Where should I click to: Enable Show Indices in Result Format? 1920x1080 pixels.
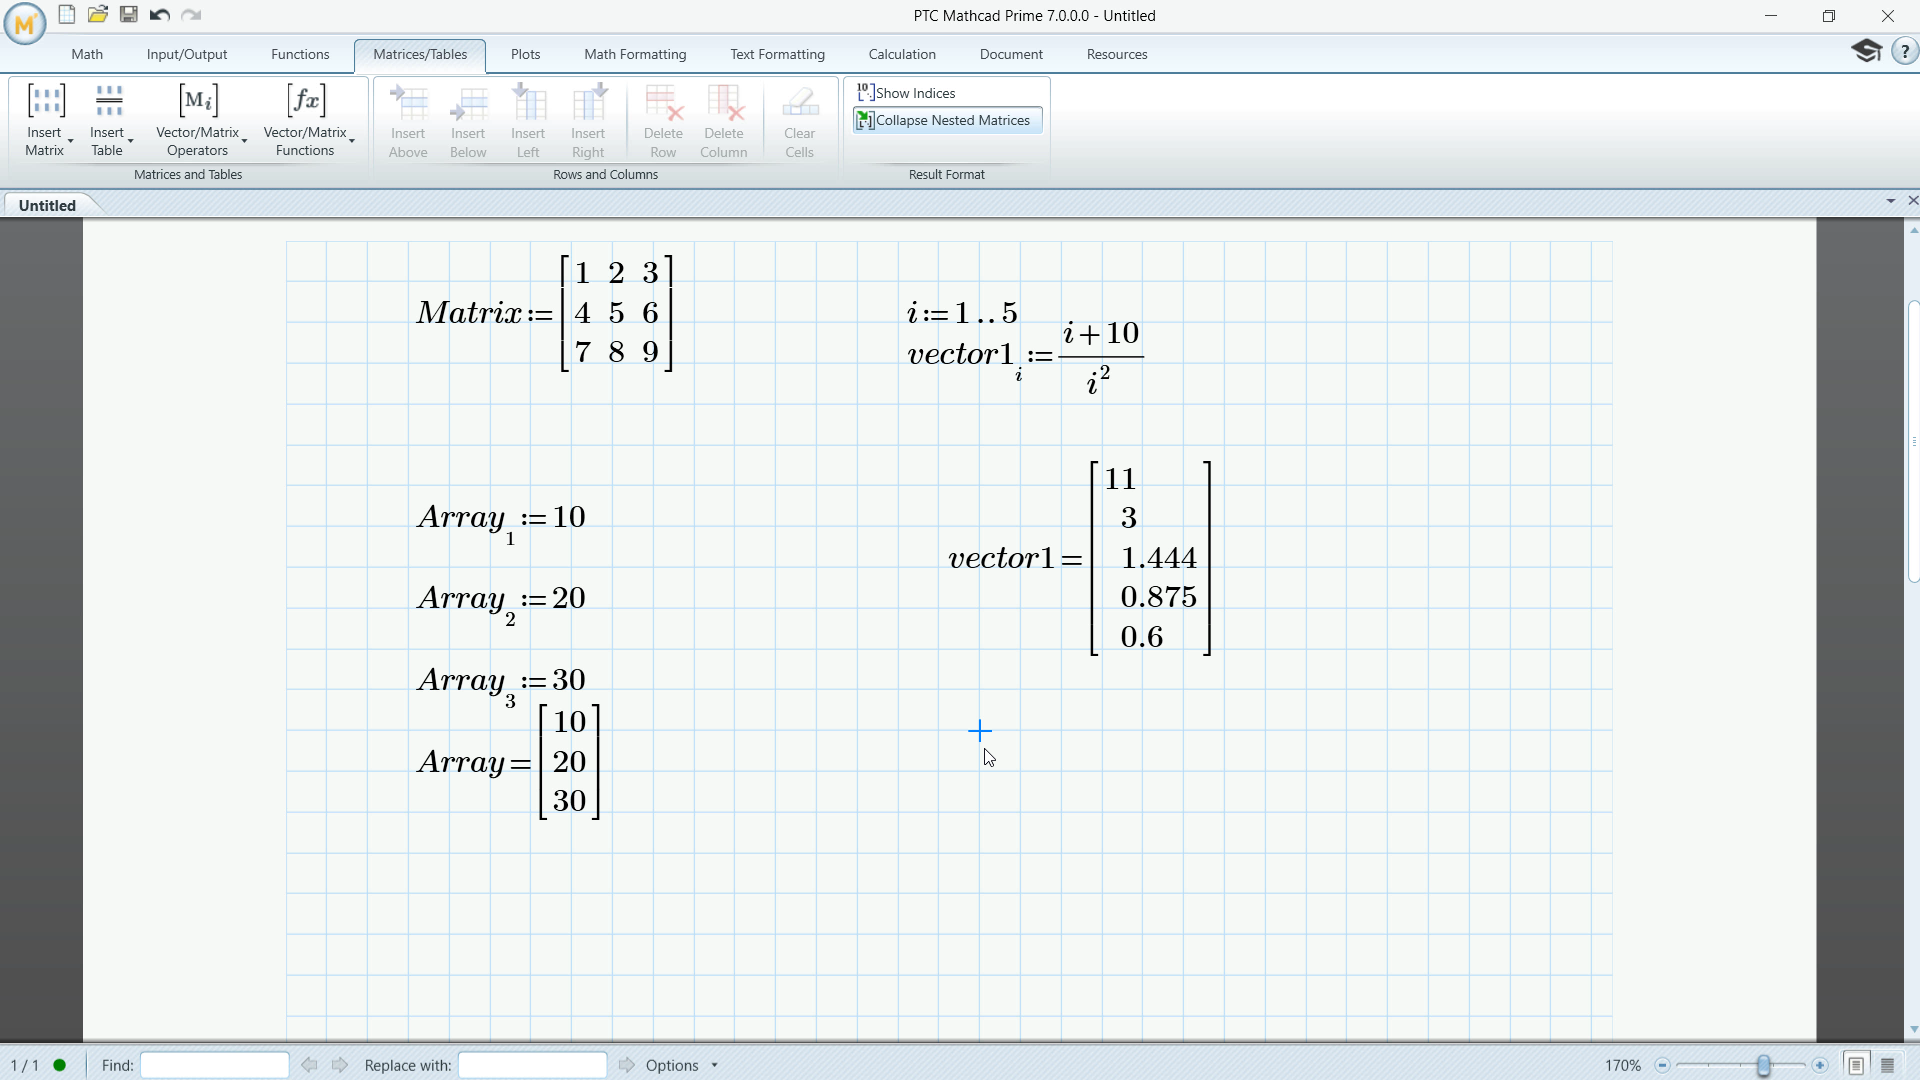pos(906,92)
